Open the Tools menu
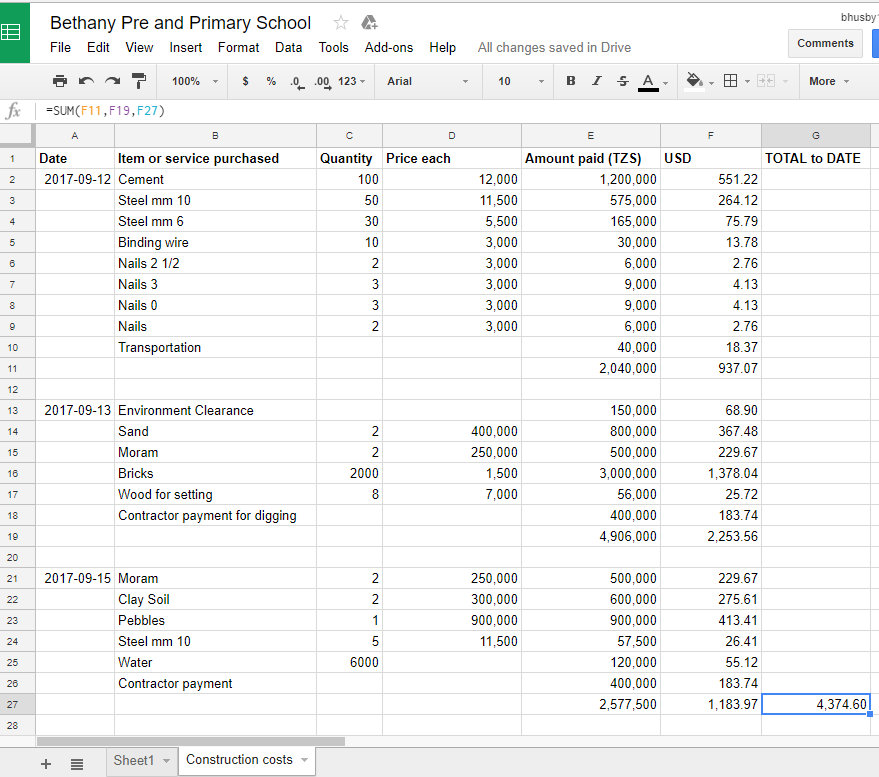The width and height of the screenshot is (879, 777). pos(334,48)
